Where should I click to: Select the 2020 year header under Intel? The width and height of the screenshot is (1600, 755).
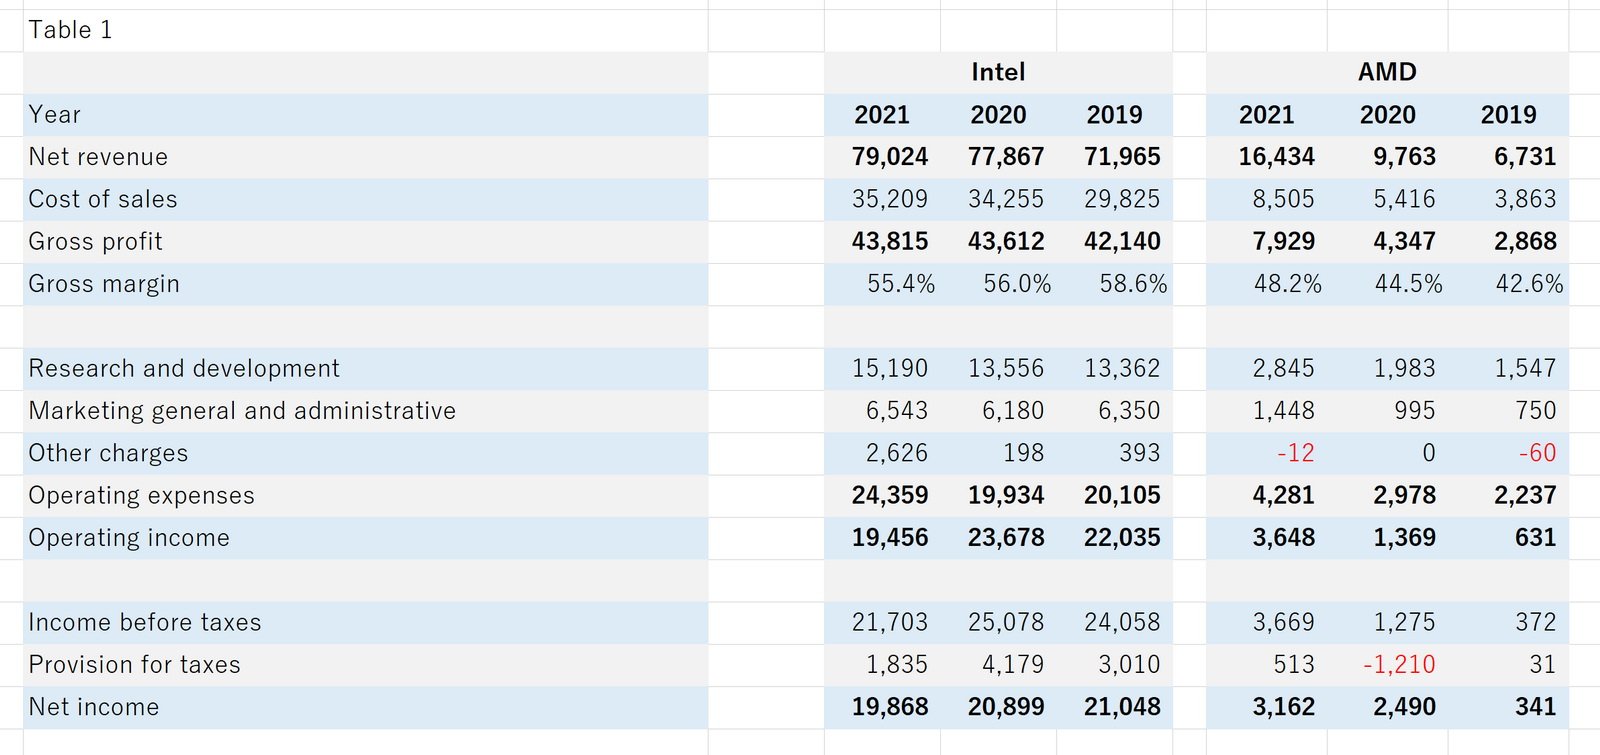[x=998, y=115]
